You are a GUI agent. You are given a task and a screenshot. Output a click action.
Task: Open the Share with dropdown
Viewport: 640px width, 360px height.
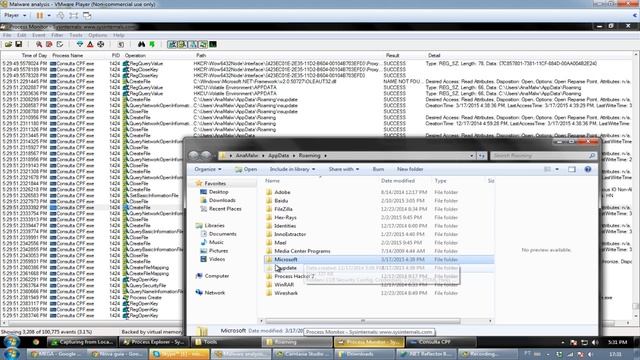point(344,169)
